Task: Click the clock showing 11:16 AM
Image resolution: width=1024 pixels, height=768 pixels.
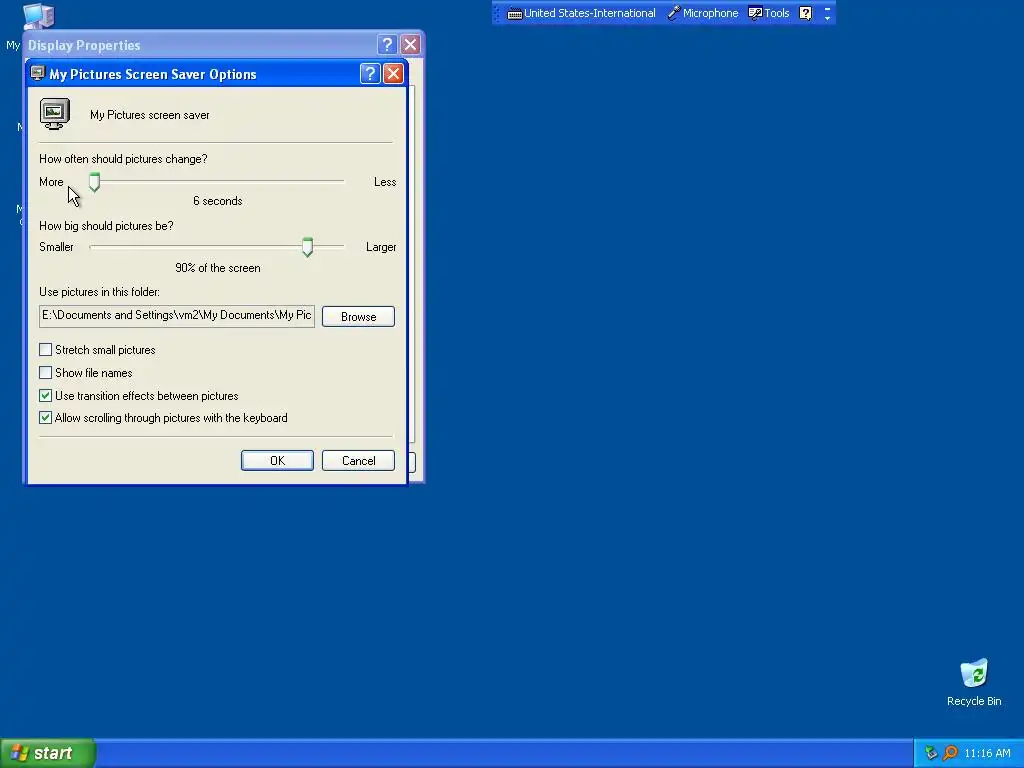Action: [x=987, y=753]
